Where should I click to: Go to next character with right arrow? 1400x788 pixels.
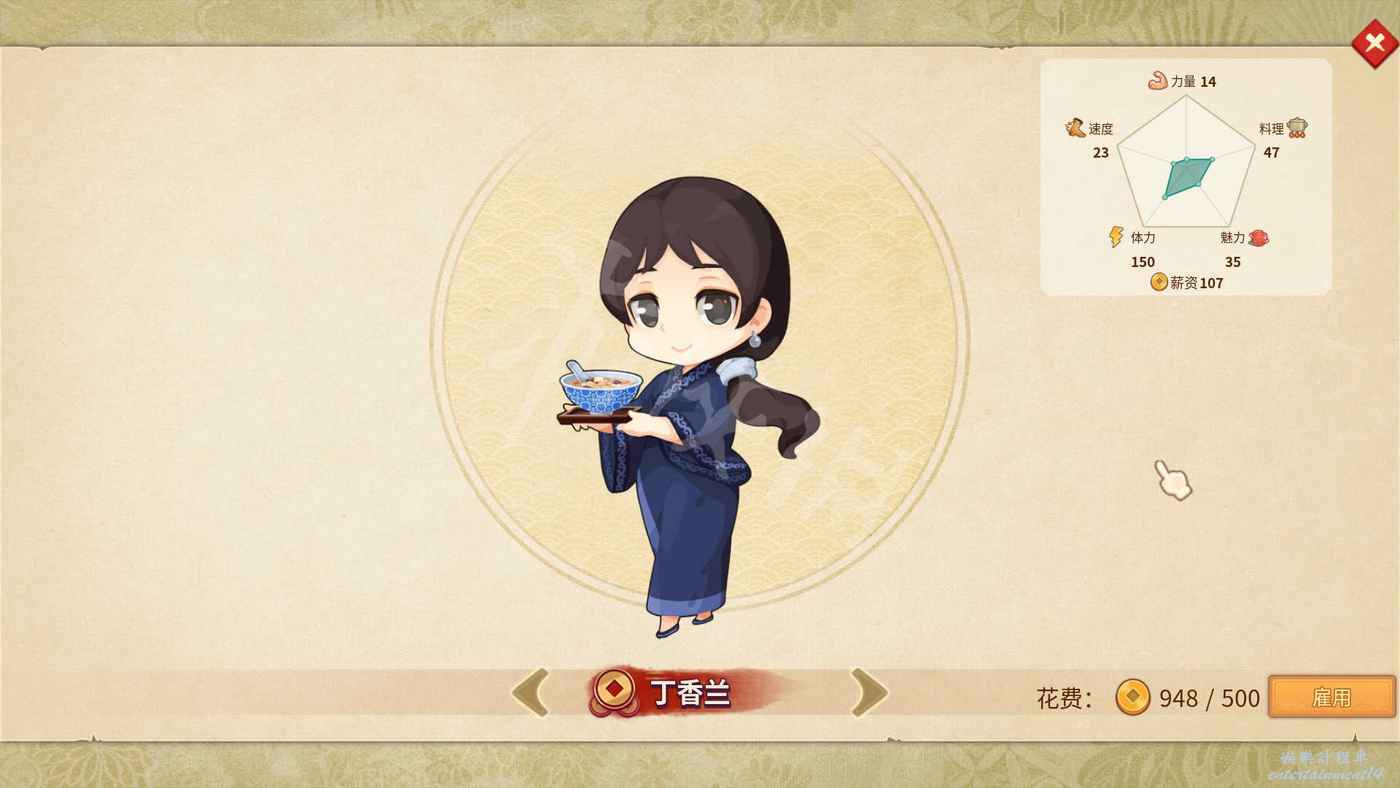[869, 692]
